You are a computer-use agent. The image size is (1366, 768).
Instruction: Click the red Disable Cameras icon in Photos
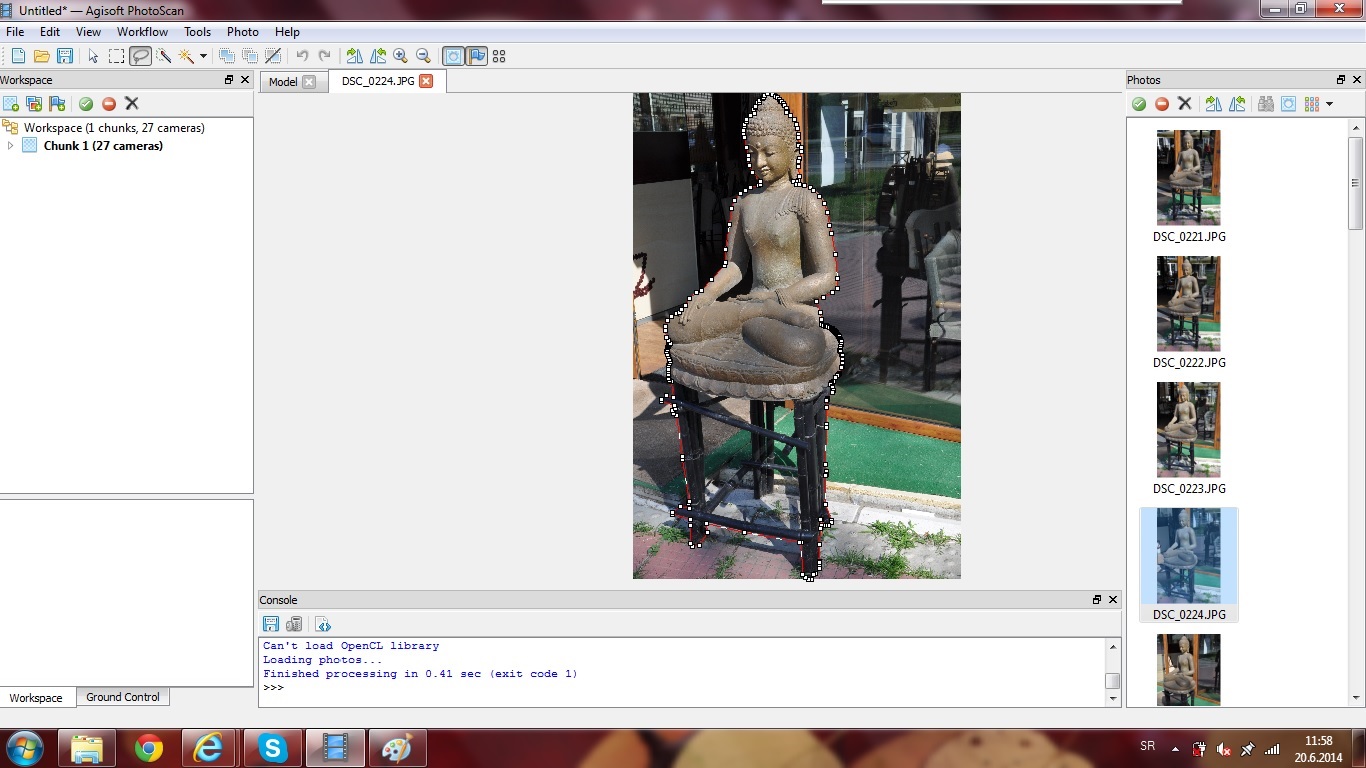[1162, 104]
